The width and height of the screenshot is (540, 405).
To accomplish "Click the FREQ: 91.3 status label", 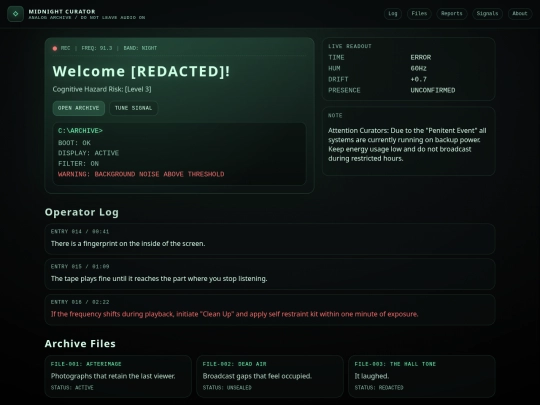I will [x=97, y=48].
